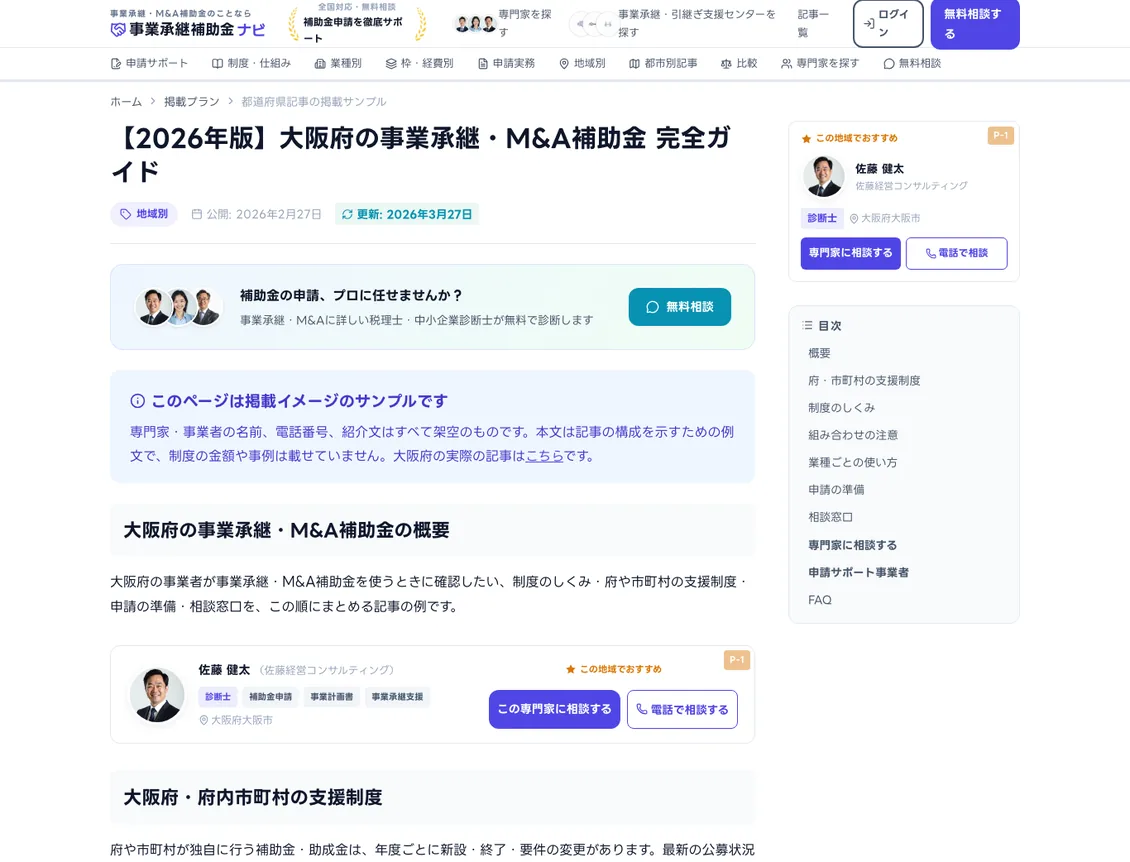The width and height of the screenshot is (1130, 862).
Task: Open the 記事一覧 header link
Action: pyautogui.click(x=814, y=23)
